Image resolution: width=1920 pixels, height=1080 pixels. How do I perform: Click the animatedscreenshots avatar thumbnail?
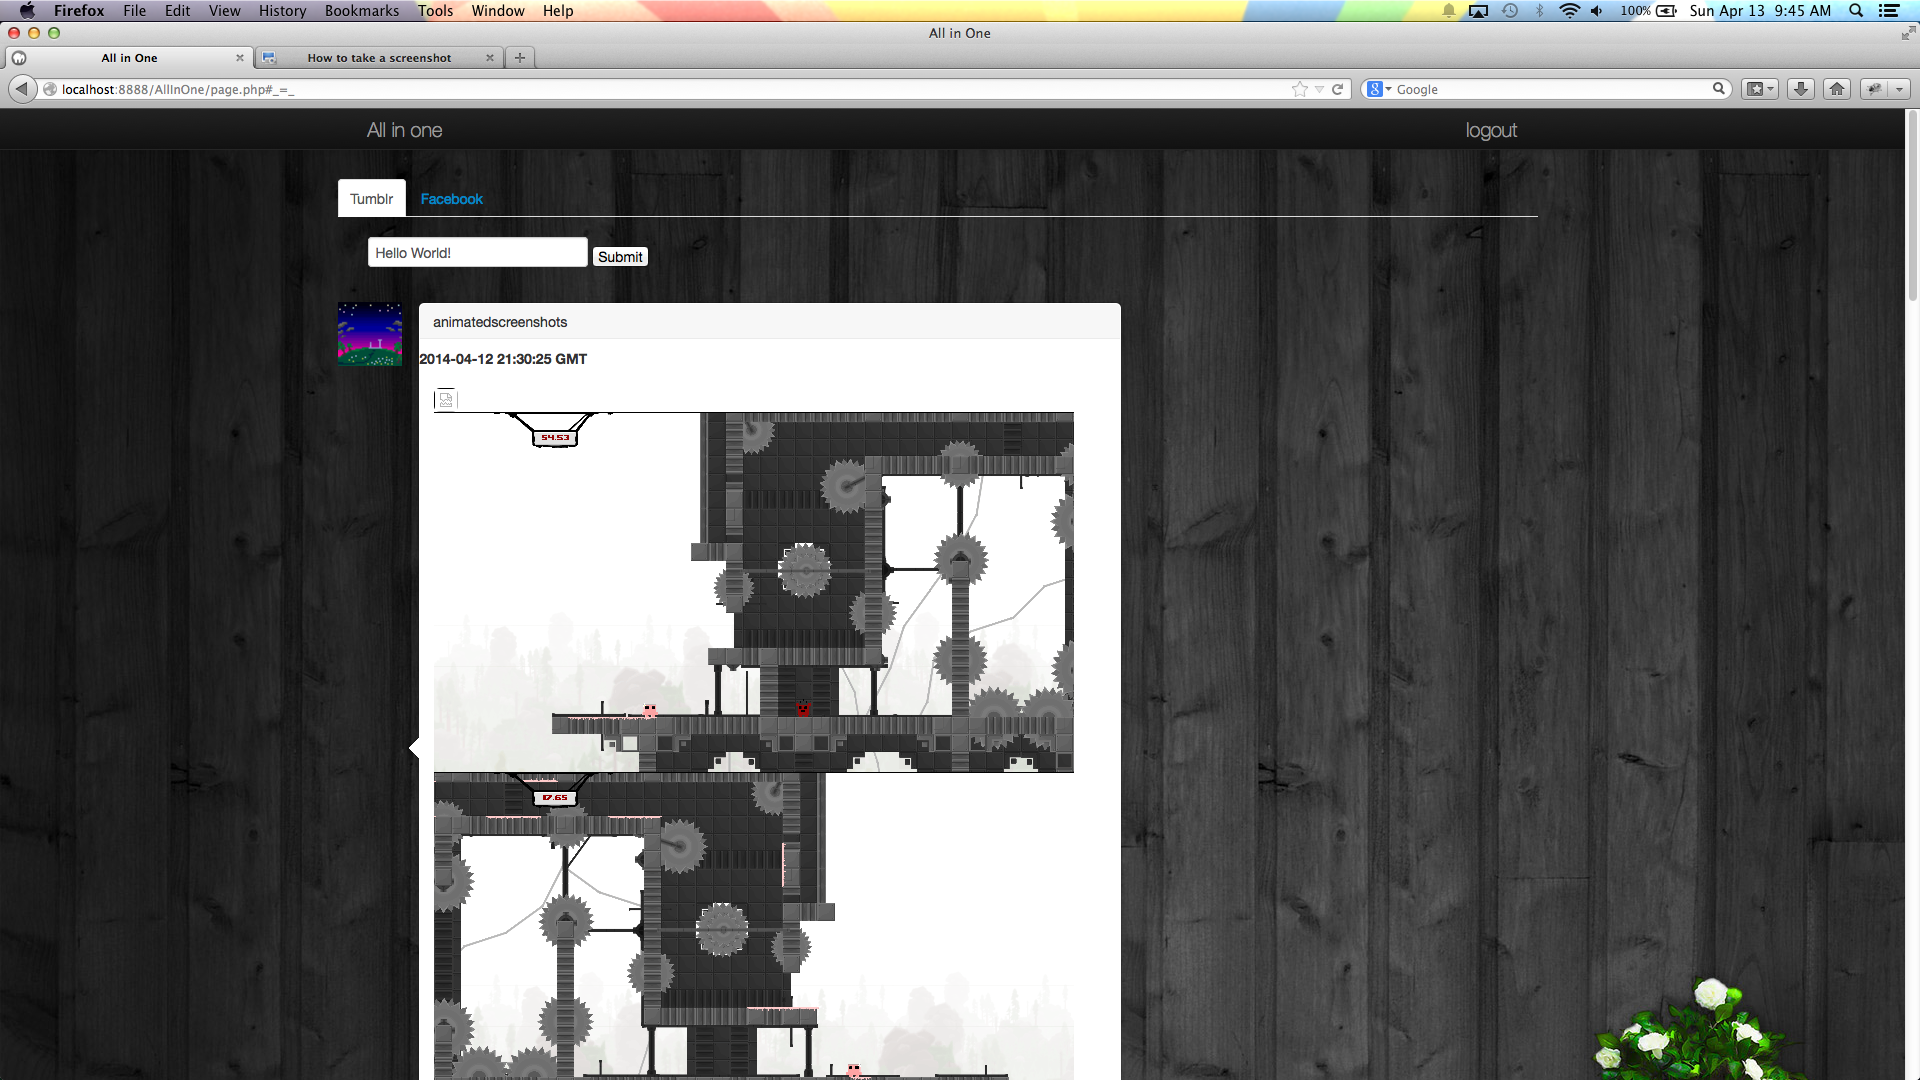coord(370,334)
